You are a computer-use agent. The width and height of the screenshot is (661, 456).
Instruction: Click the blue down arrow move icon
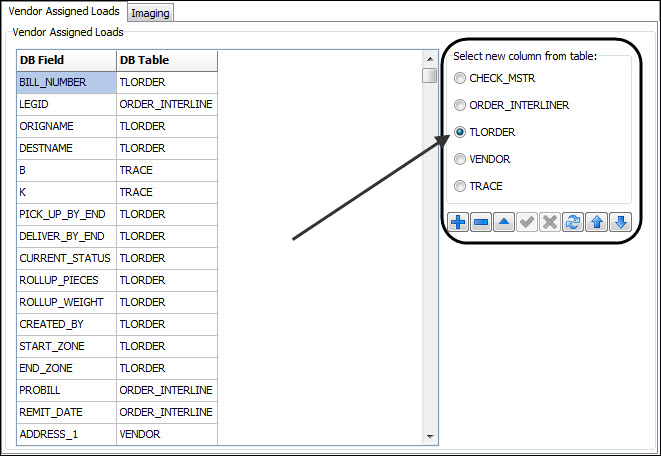click(621, 222)
